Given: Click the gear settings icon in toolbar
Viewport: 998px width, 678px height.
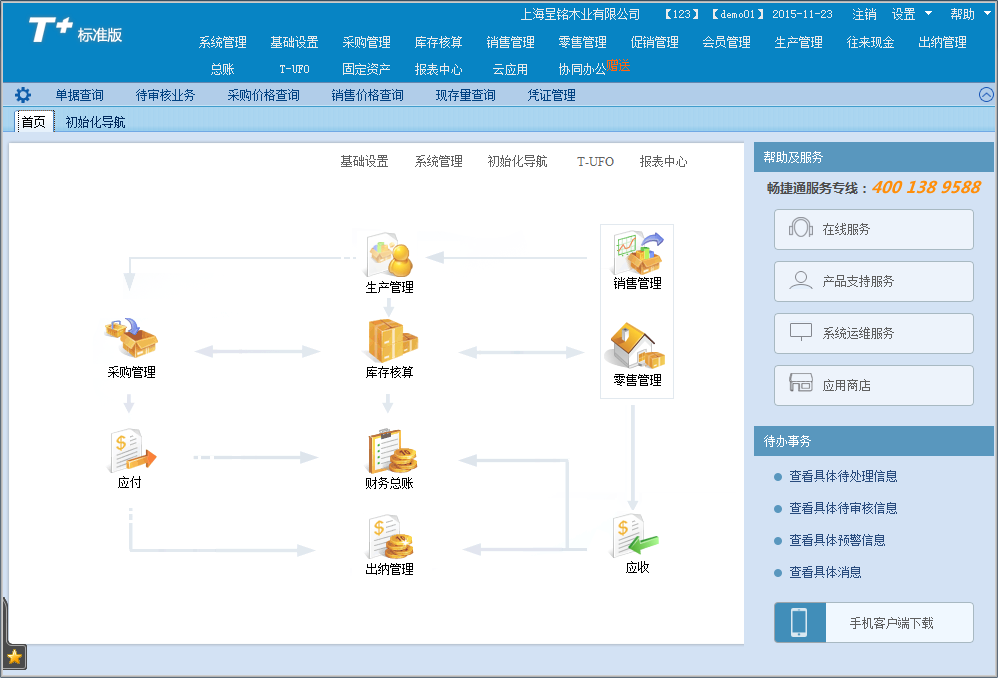Looking at the screenshot, I should (23, 95).
